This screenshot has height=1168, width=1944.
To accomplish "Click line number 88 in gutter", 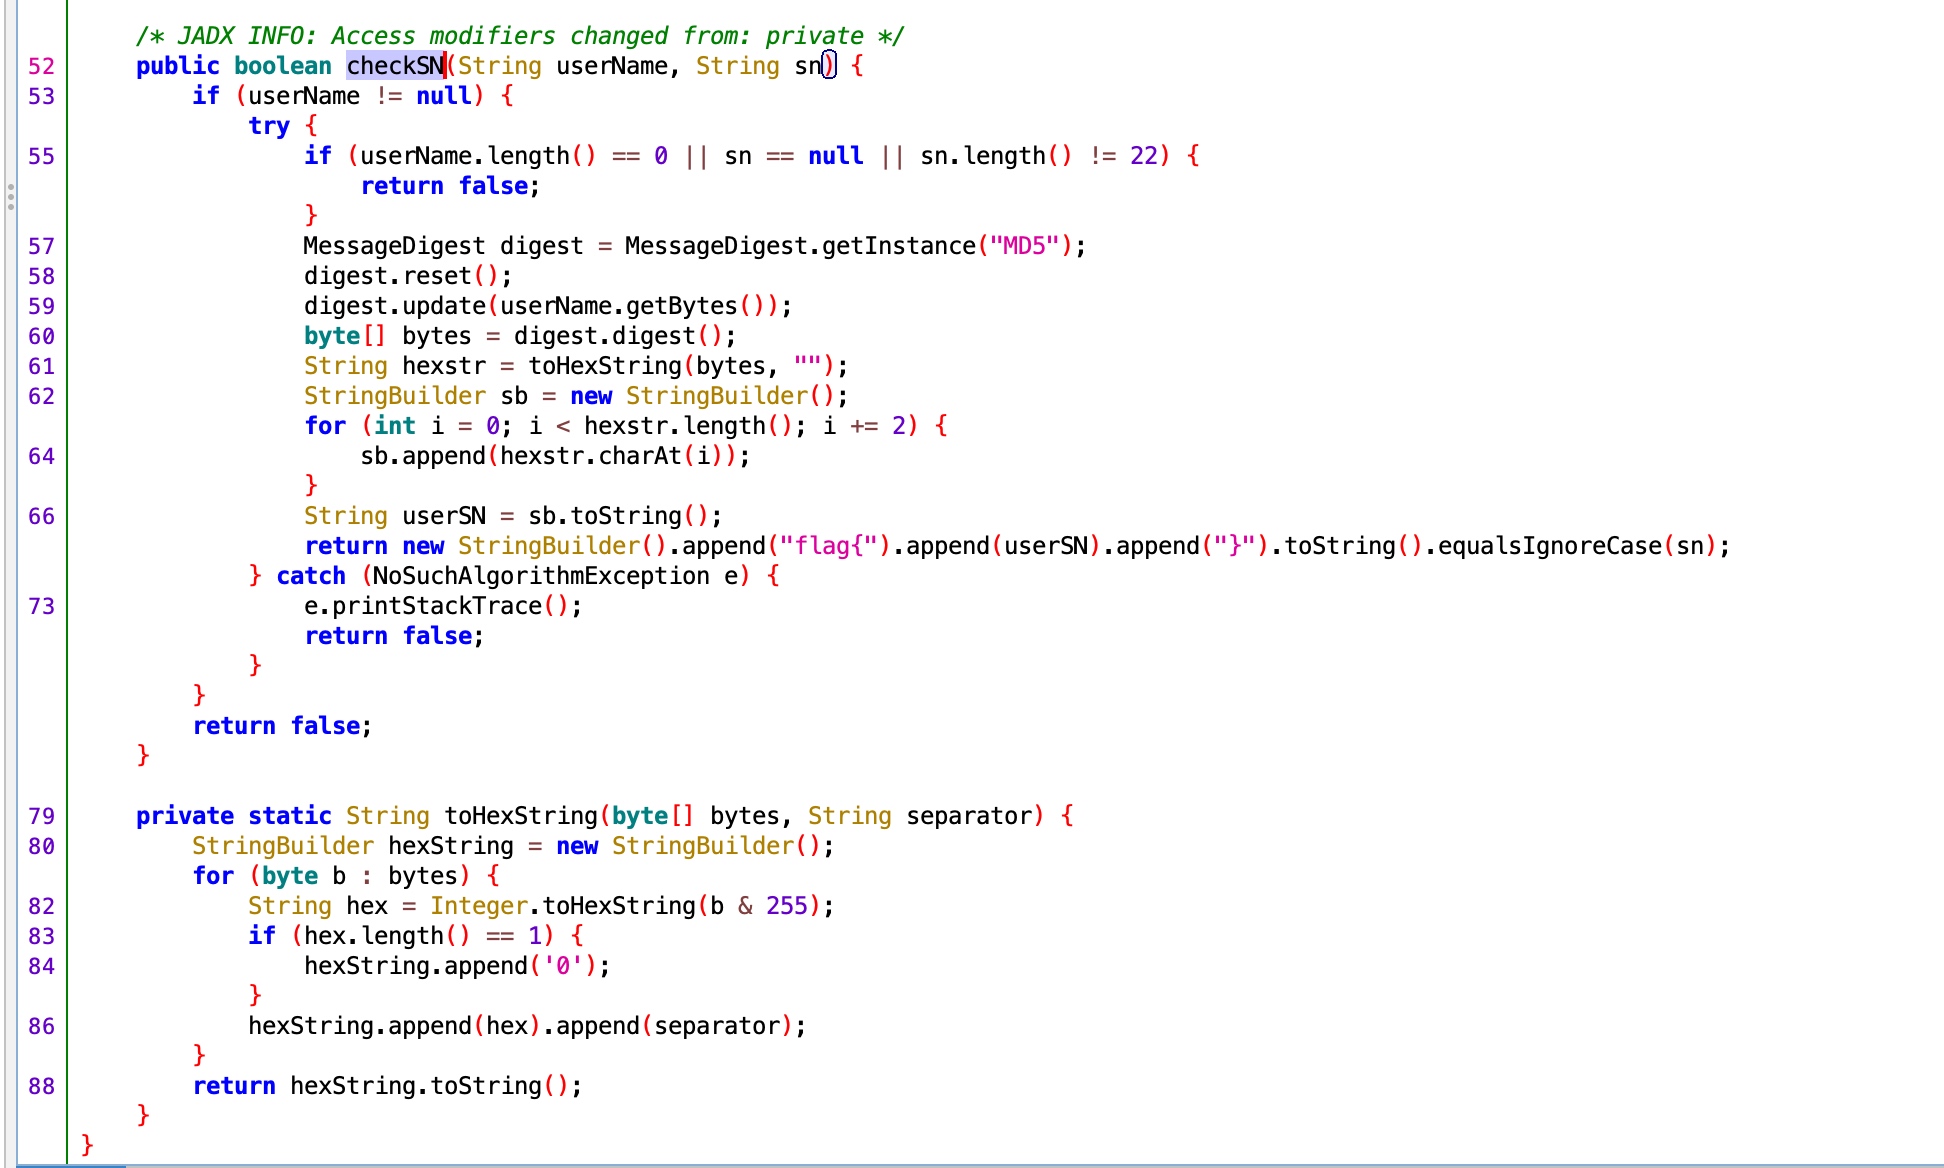I will (41, 1086).
